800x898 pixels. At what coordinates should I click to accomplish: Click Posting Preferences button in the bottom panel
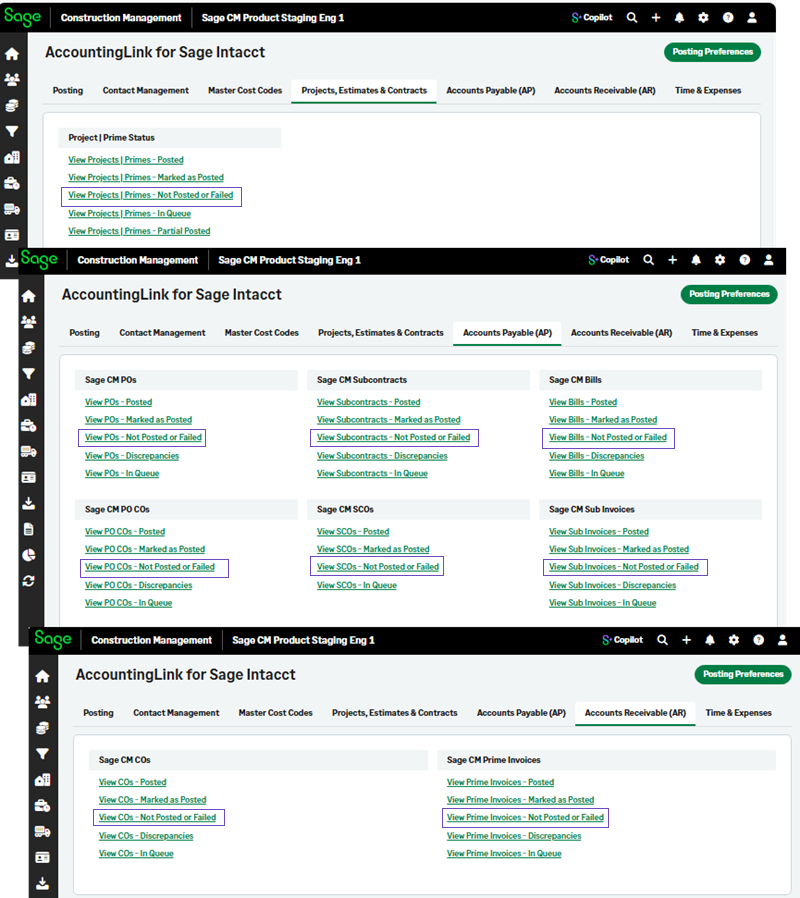(742, 674)
